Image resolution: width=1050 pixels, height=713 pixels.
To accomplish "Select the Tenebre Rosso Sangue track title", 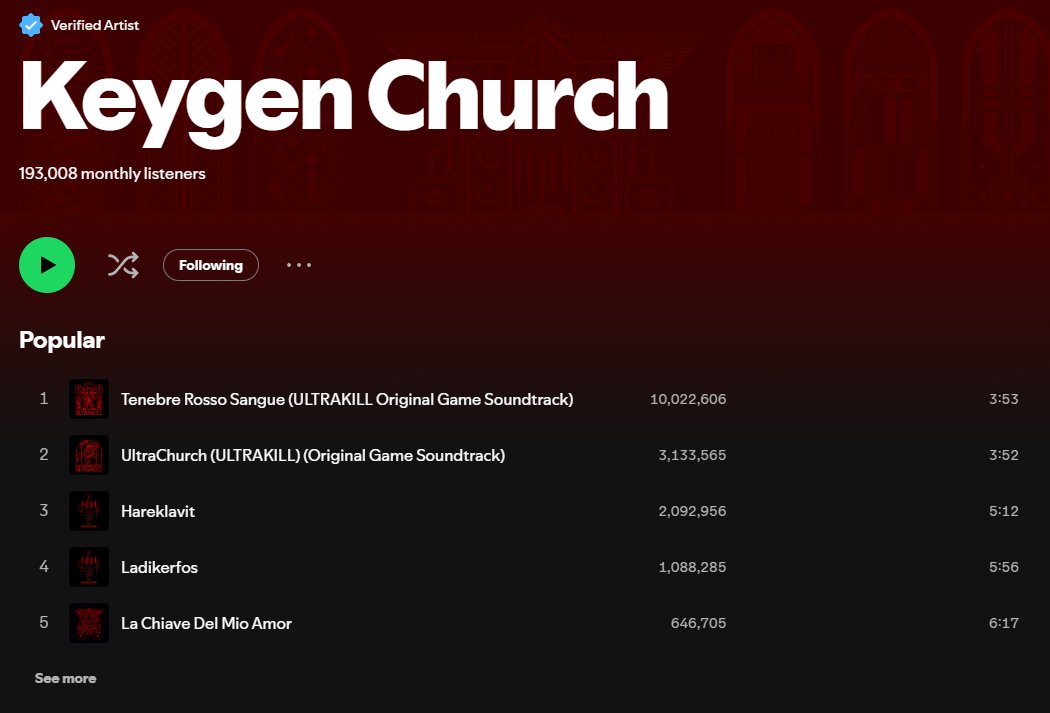I will 347,400.
